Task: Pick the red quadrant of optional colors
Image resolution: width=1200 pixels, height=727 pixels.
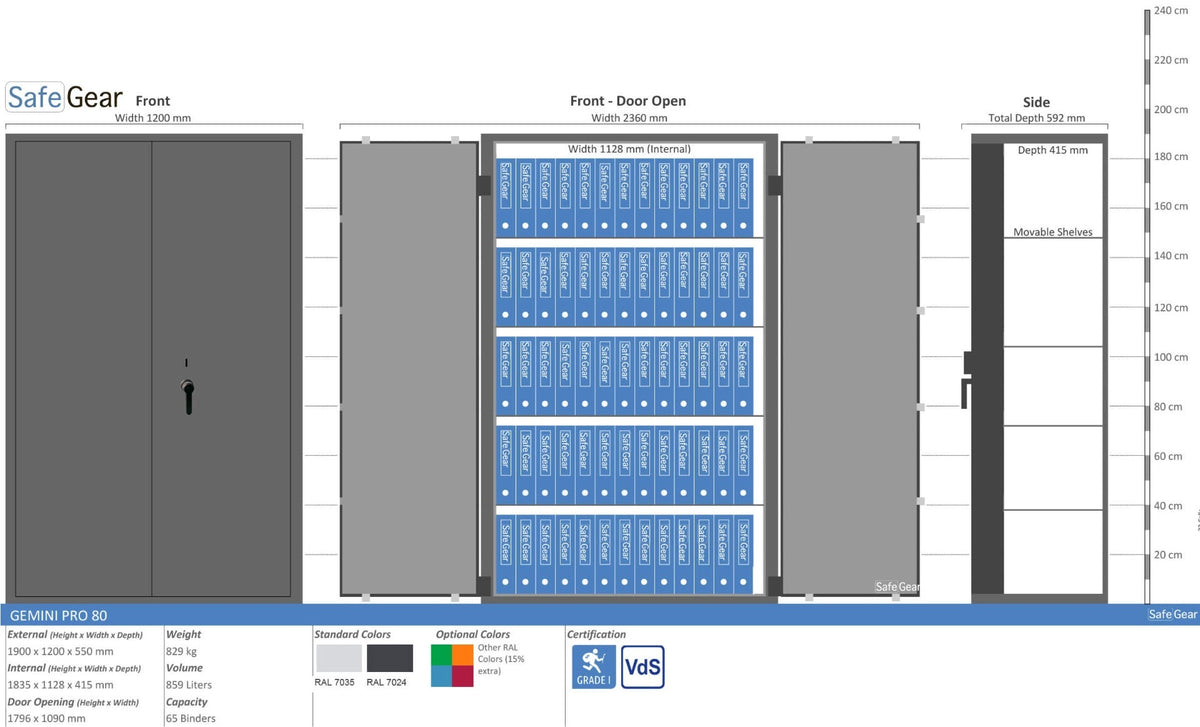Action: pyautogui.click(x=462, y=676)
